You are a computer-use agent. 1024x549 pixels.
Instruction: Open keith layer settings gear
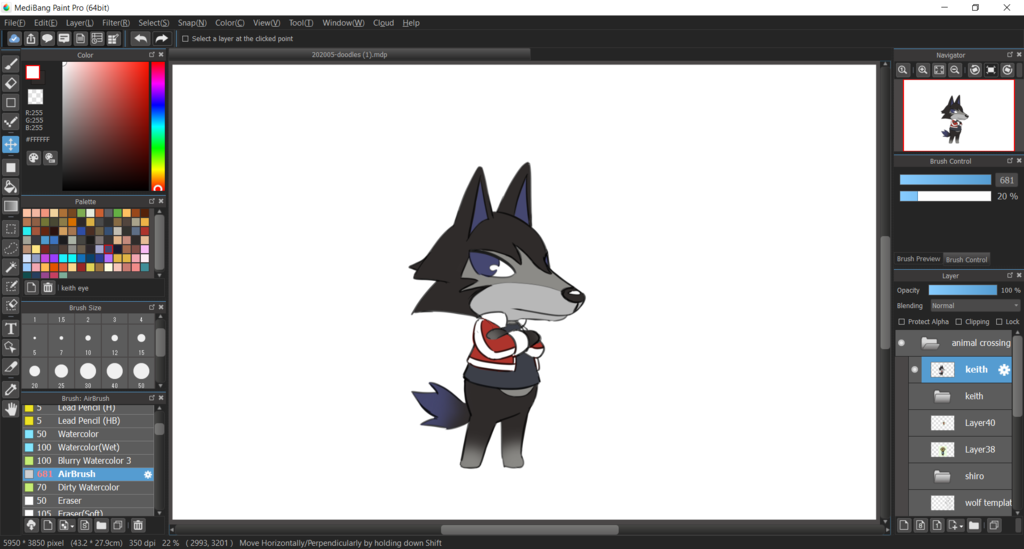point(1004,369)
